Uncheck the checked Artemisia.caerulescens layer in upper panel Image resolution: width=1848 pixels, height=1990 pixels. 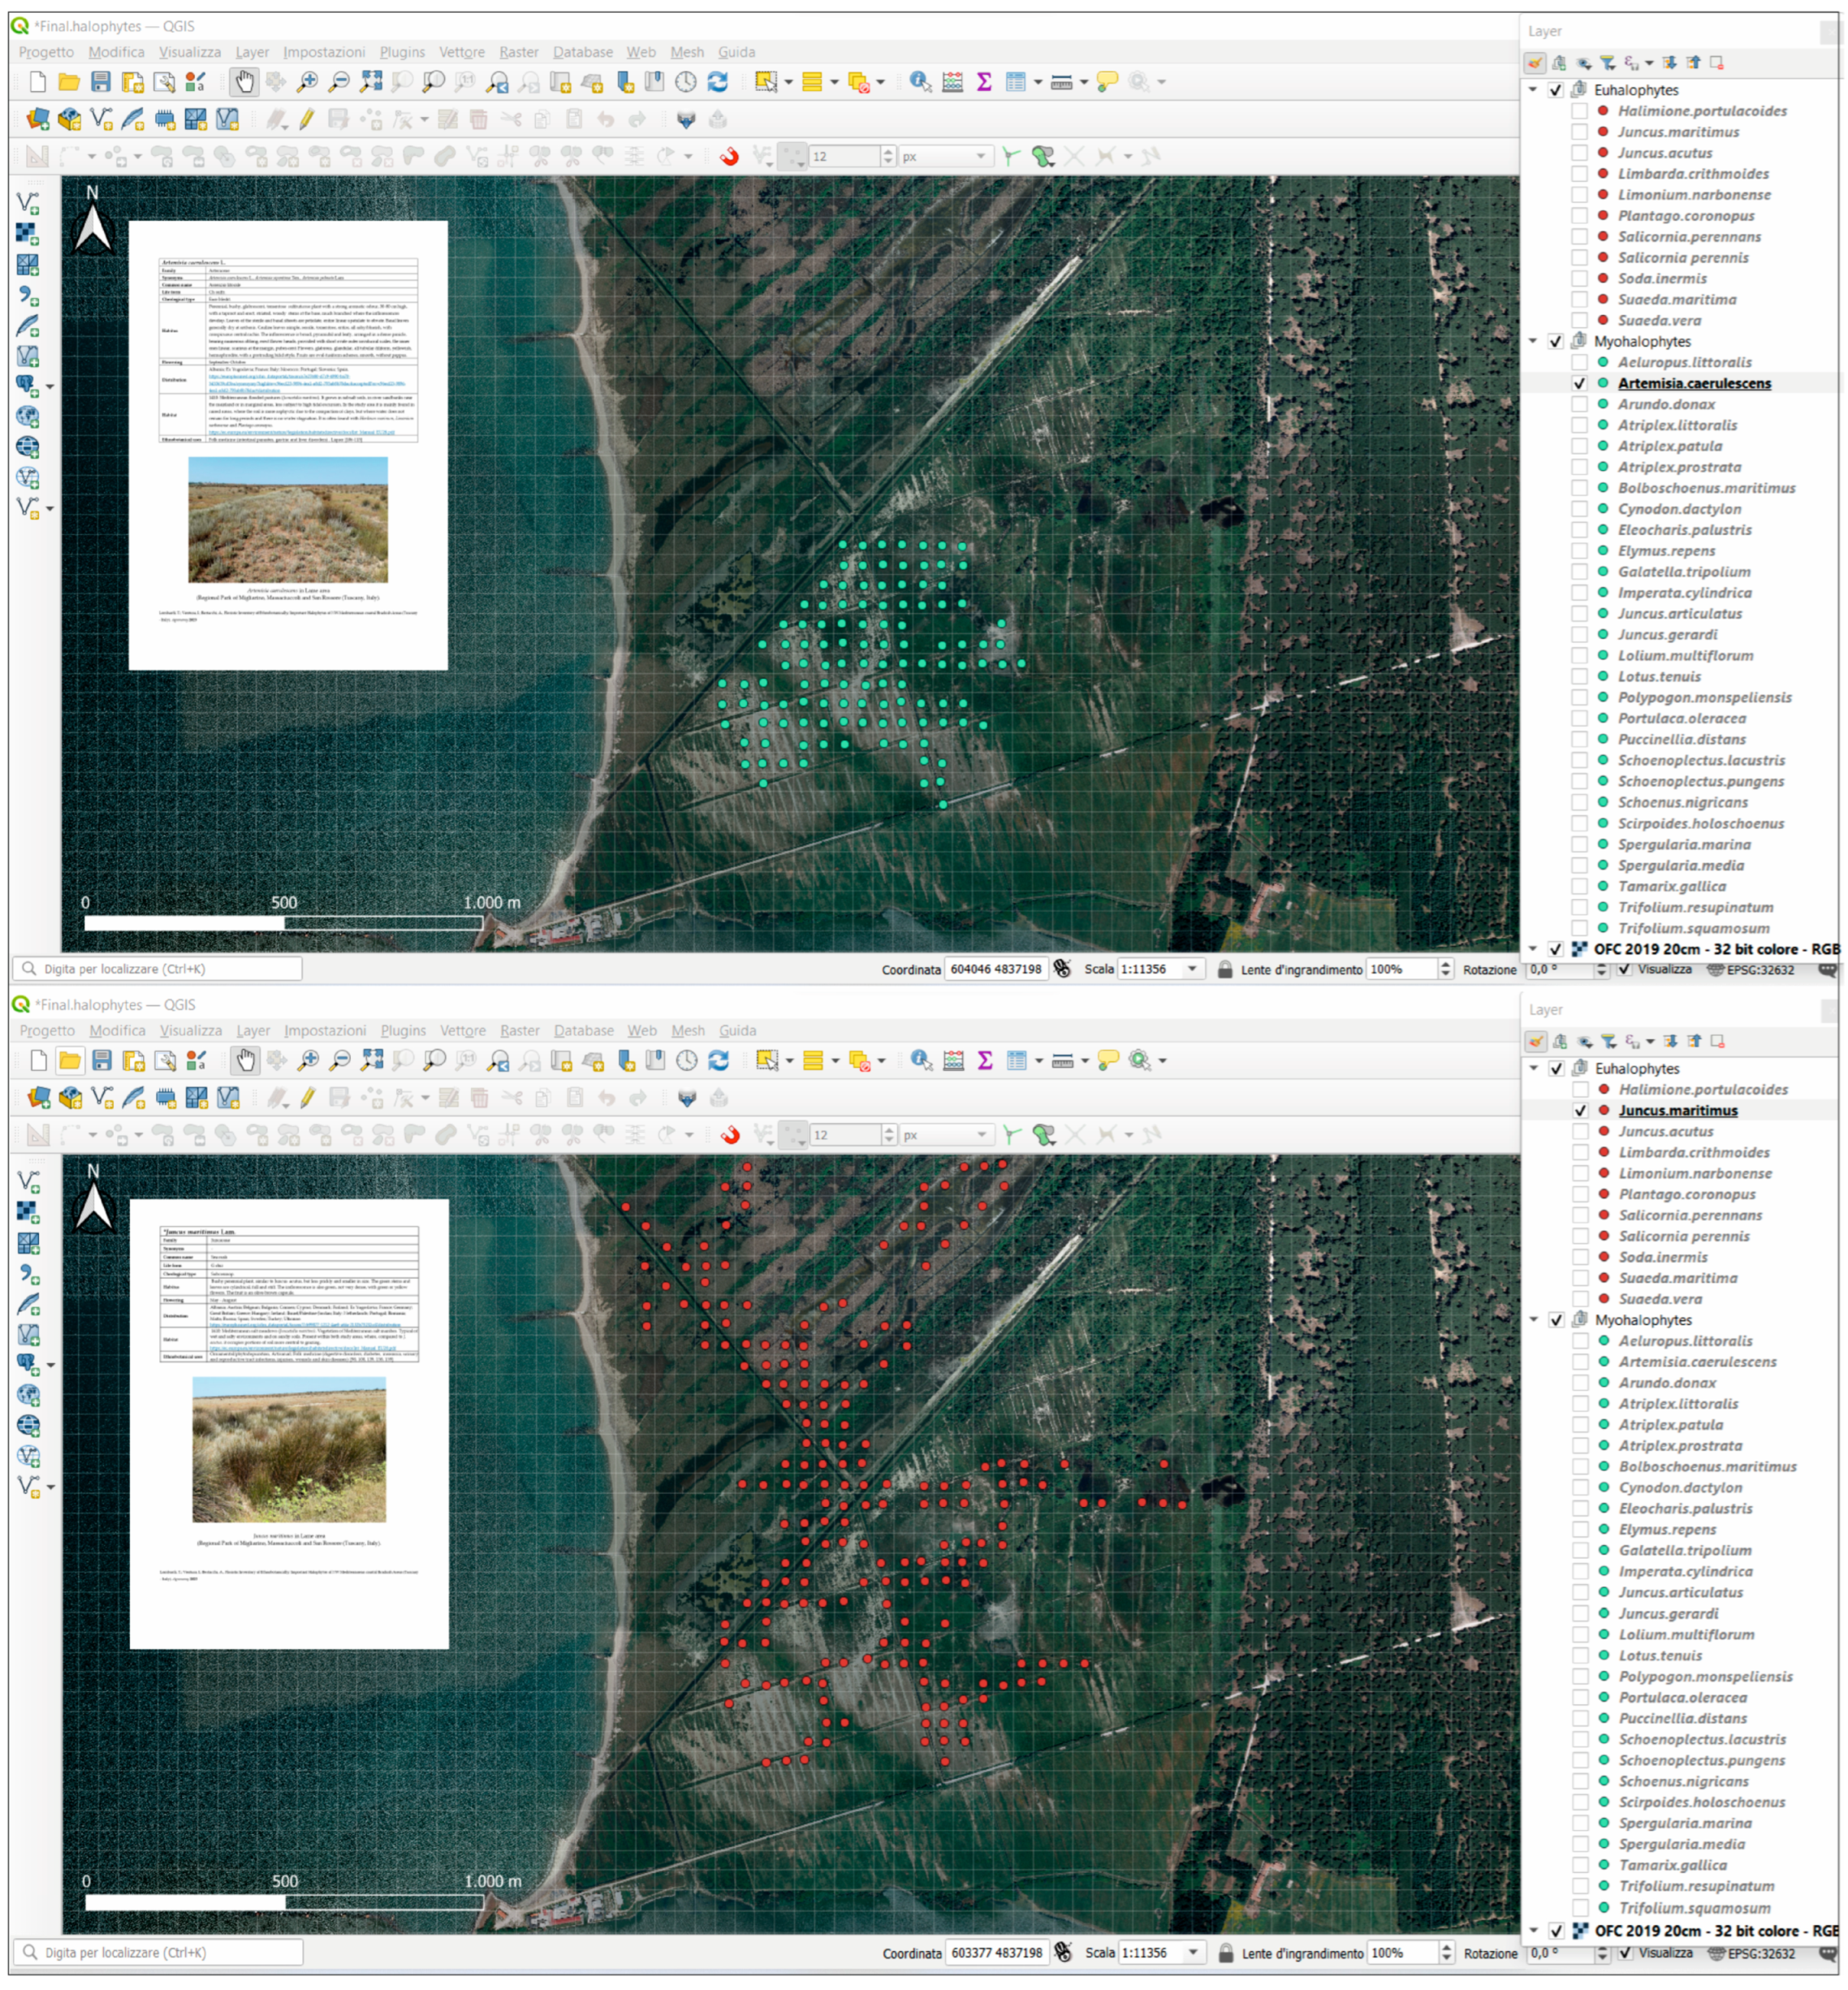click(x=1579, y=384)
